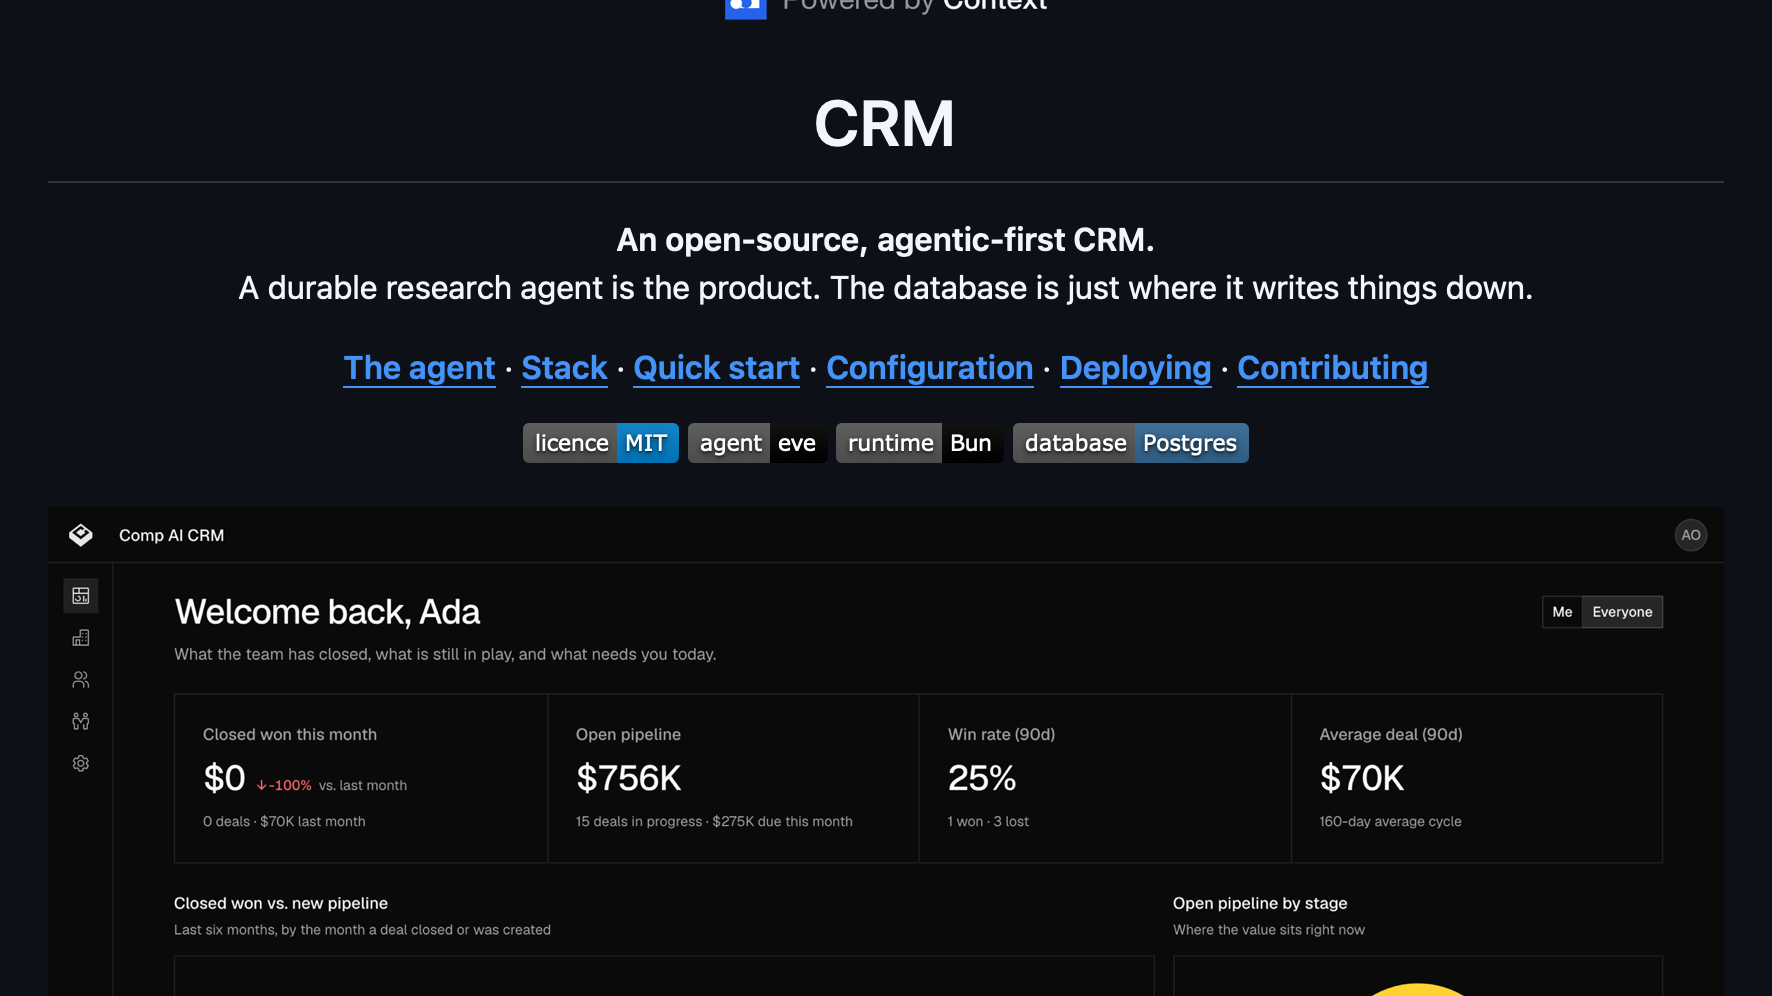Click '0 deals · $70K last month' text
The width and height of the screenshot is (1772, 996).
pos(284,821)
